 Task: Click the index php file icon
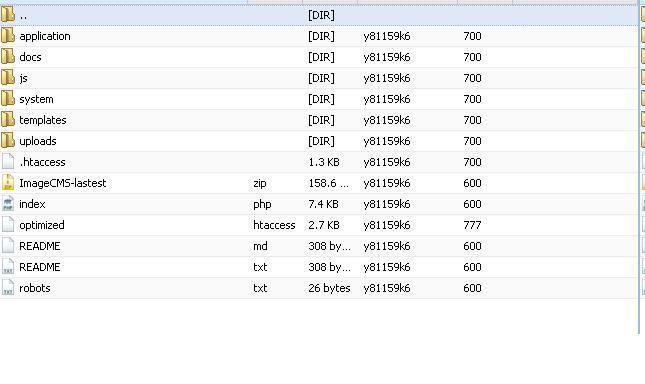pyautogui.click(x=8, y=204)
